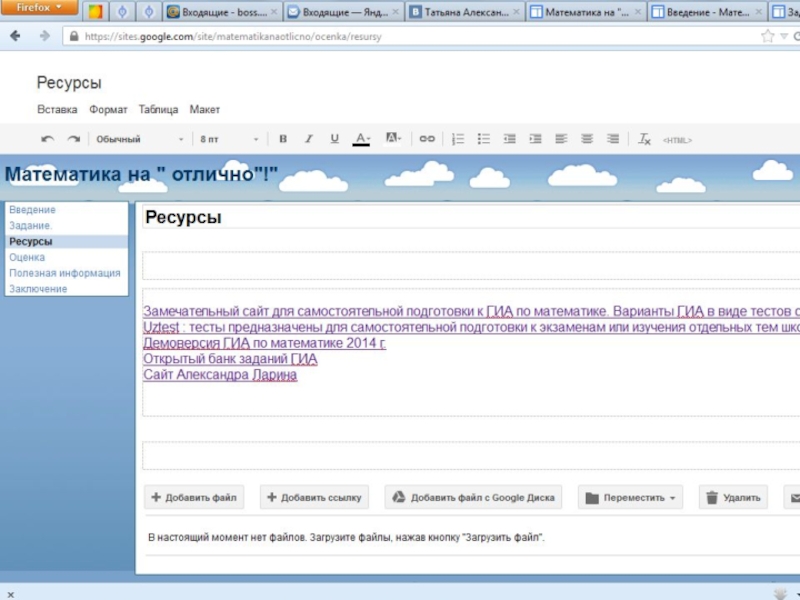Expand the 'Переместить' dropdown button

pos(631,497)
